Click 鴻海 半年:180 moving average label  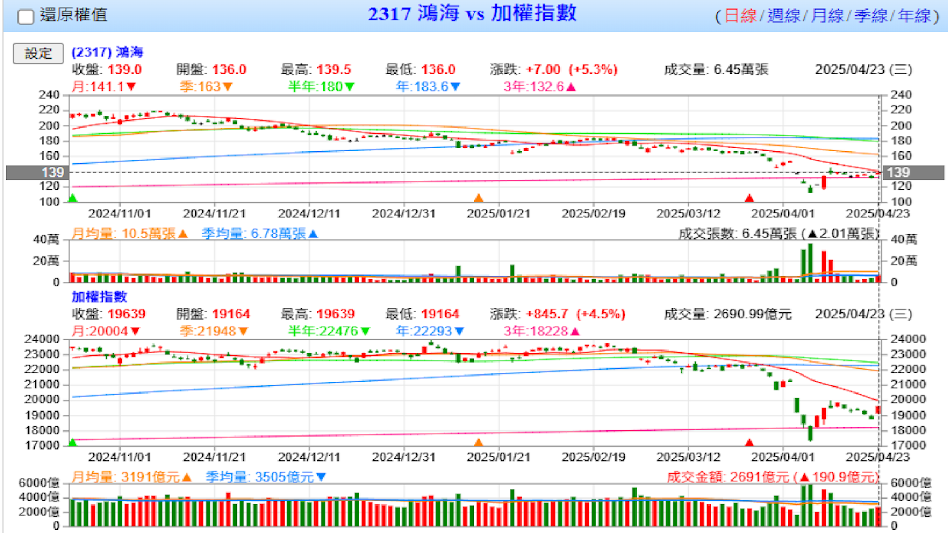(321, 86)
